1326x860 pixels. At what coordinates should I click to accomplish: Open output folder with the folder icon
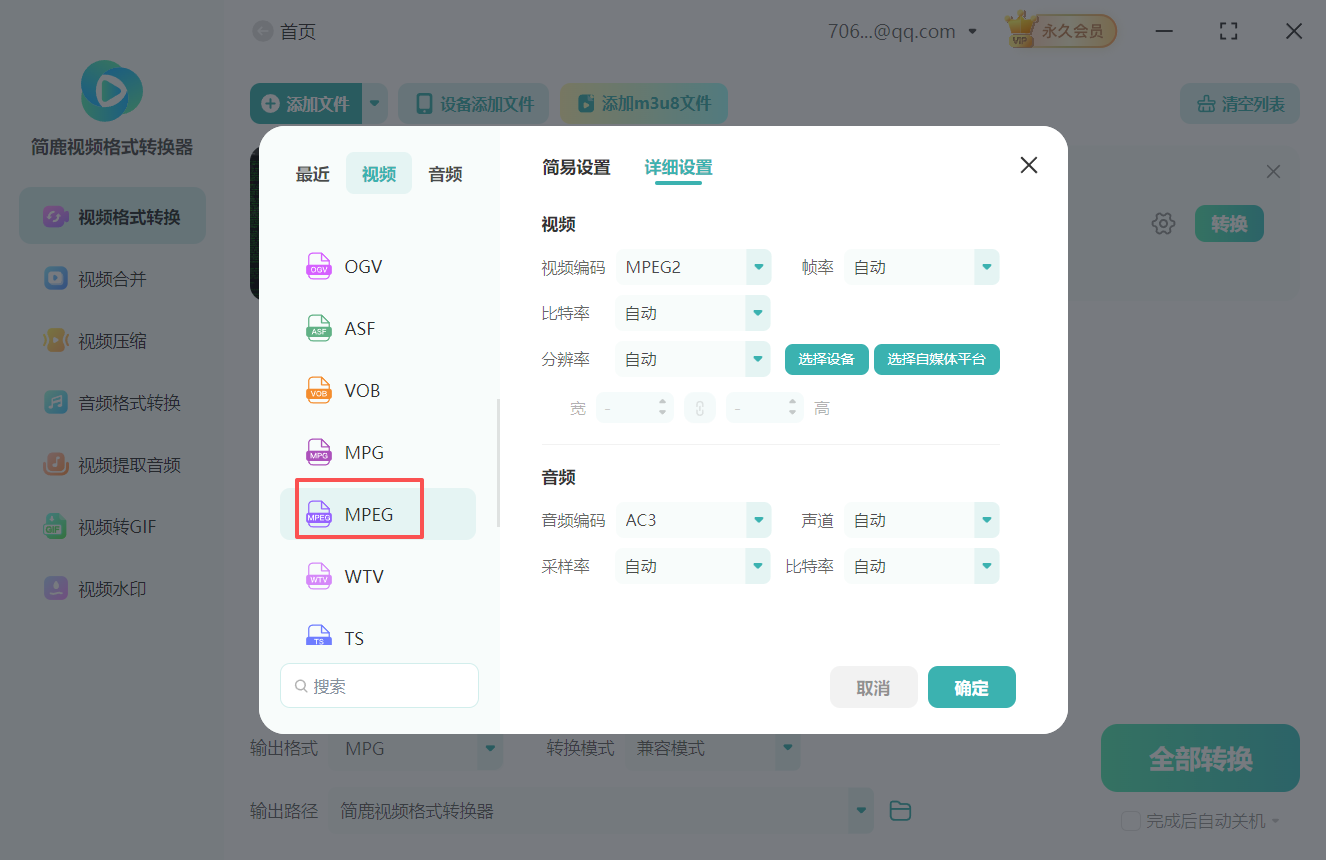[899, 810]
